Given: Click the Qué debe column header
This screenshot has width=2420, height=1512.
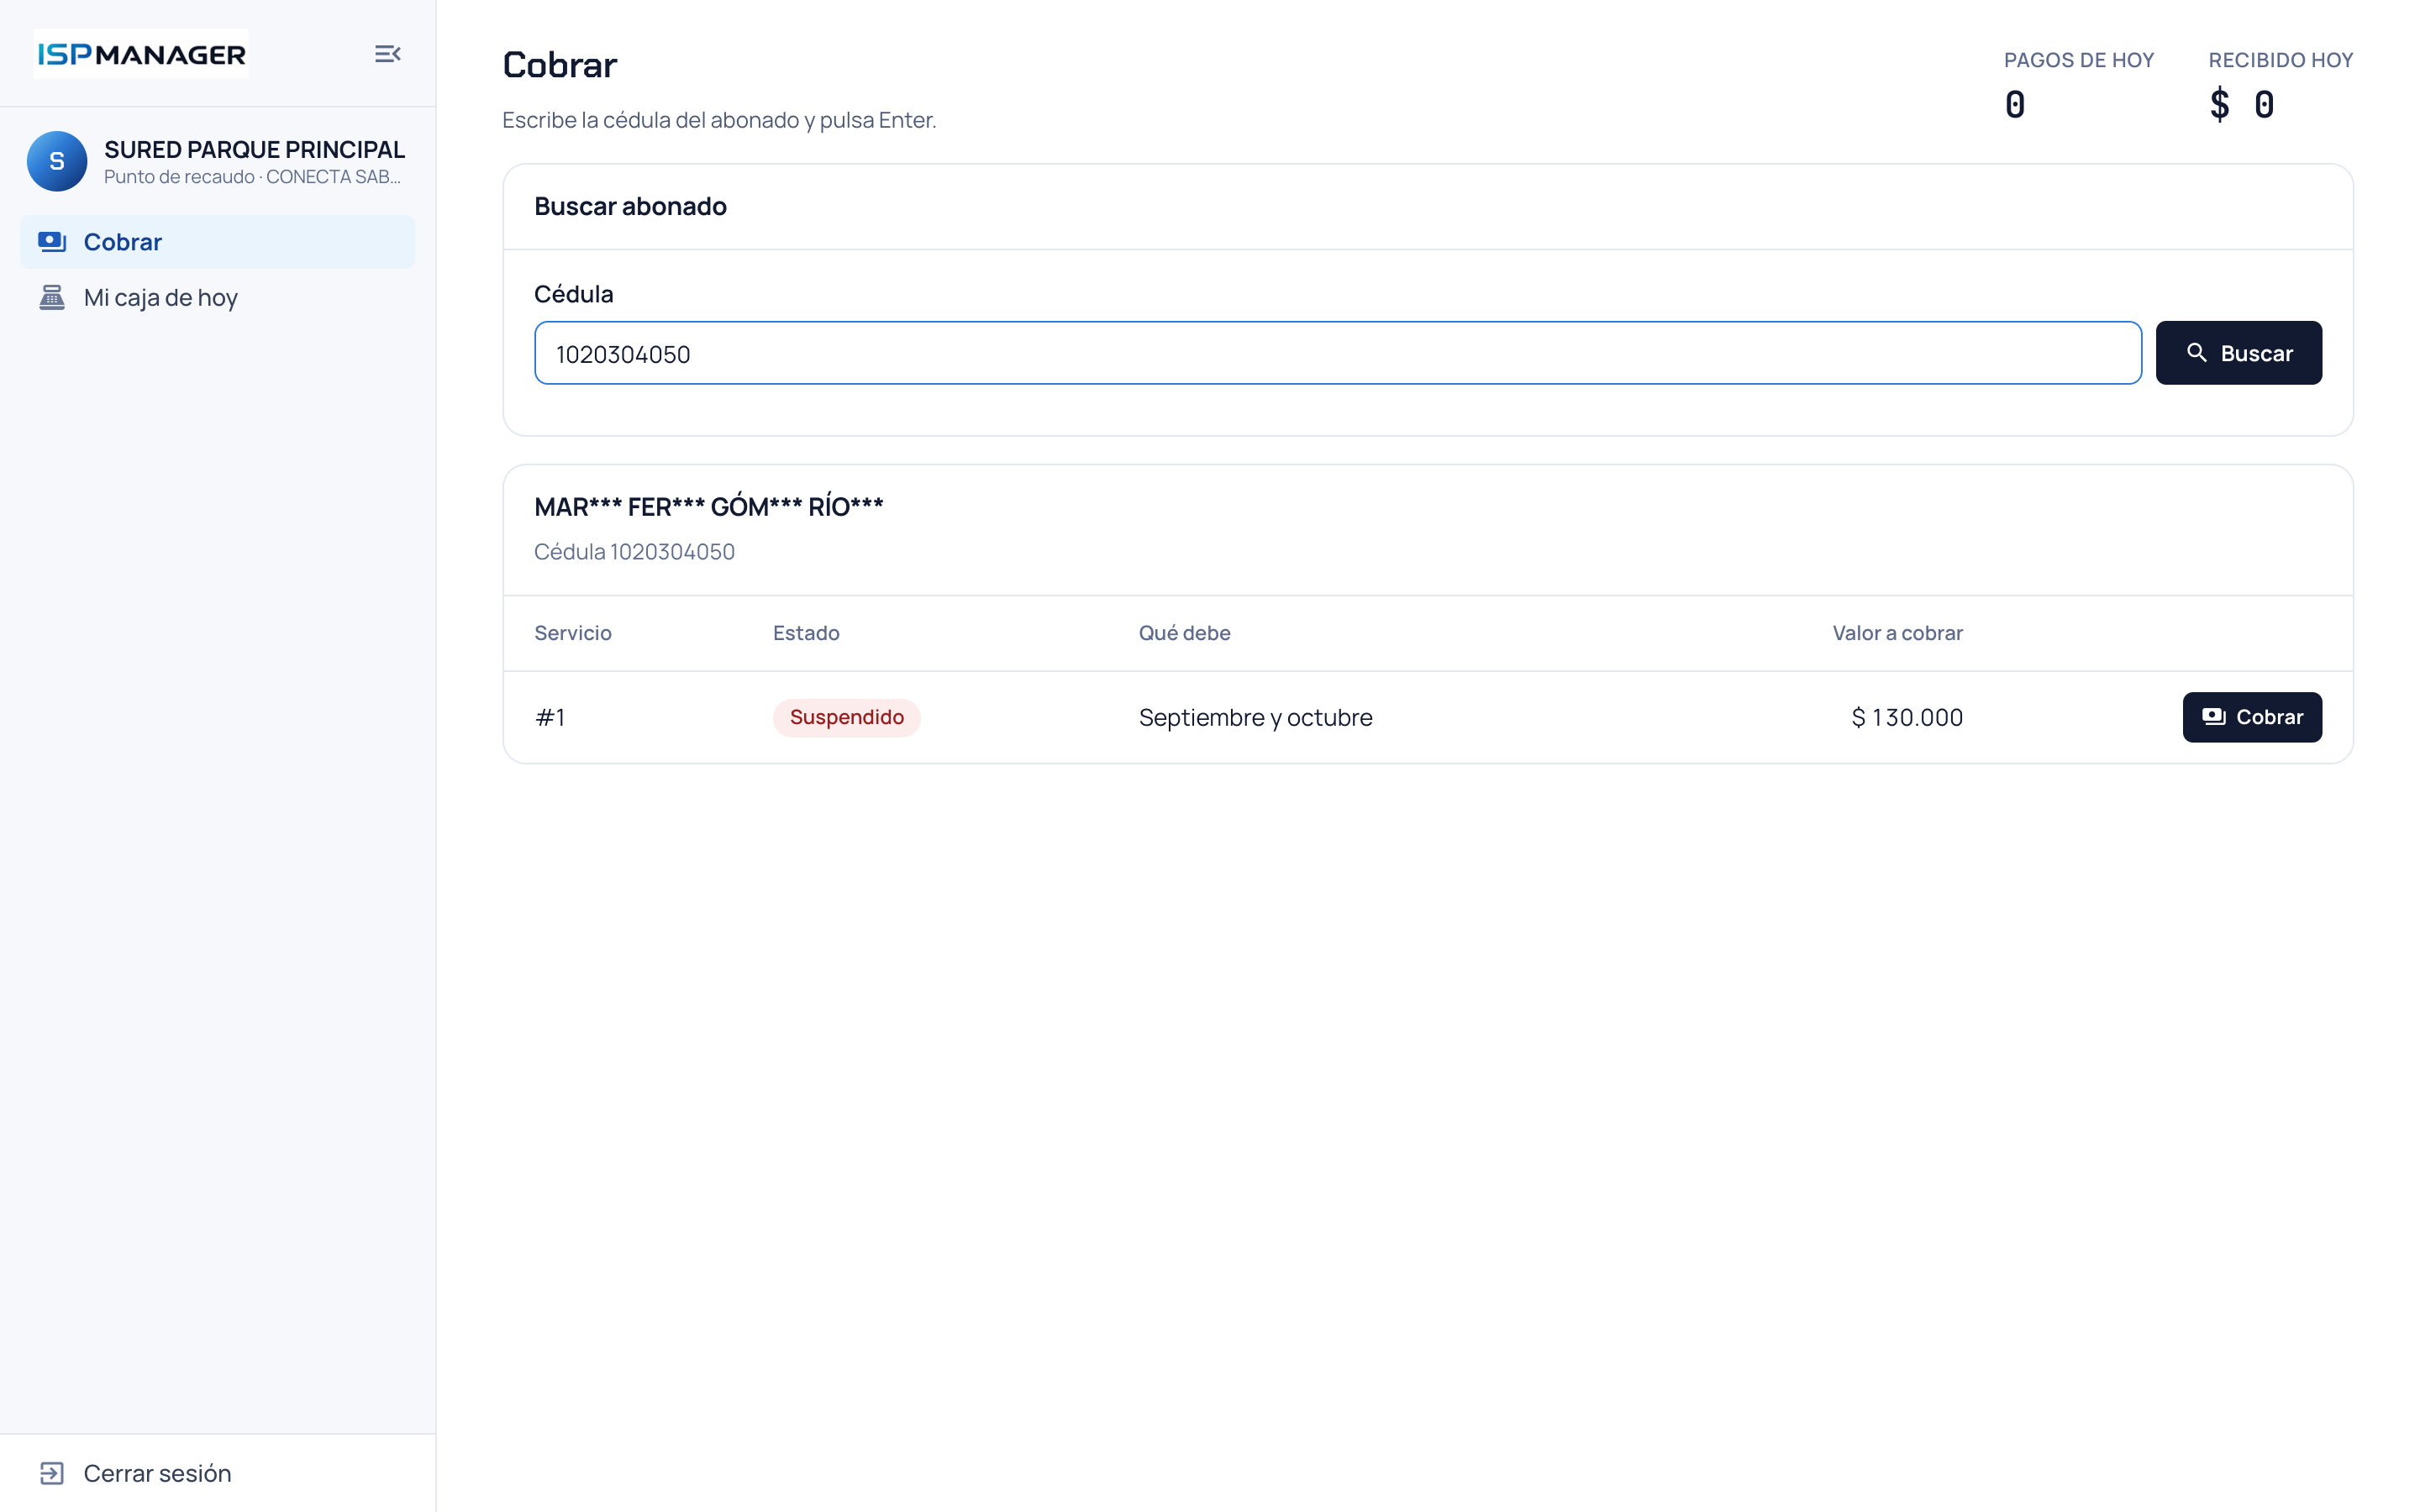Looking at the screenshot, I should (1184, 633).
